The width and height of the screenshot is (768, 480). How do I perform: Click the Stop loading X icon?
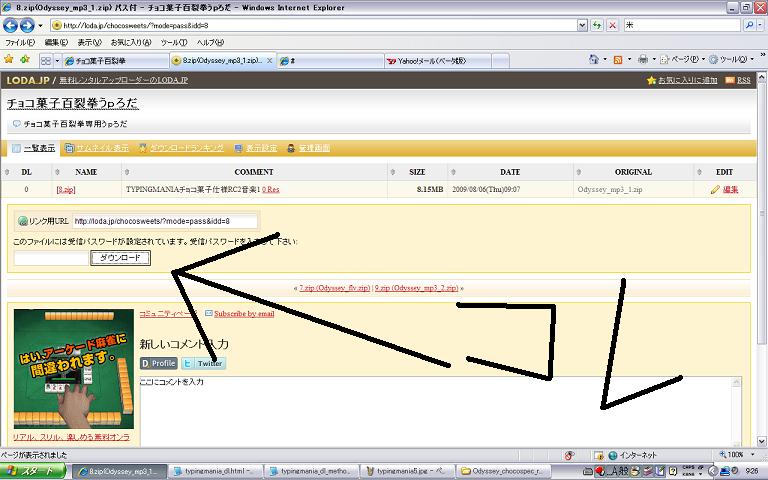tap(609, 25)
